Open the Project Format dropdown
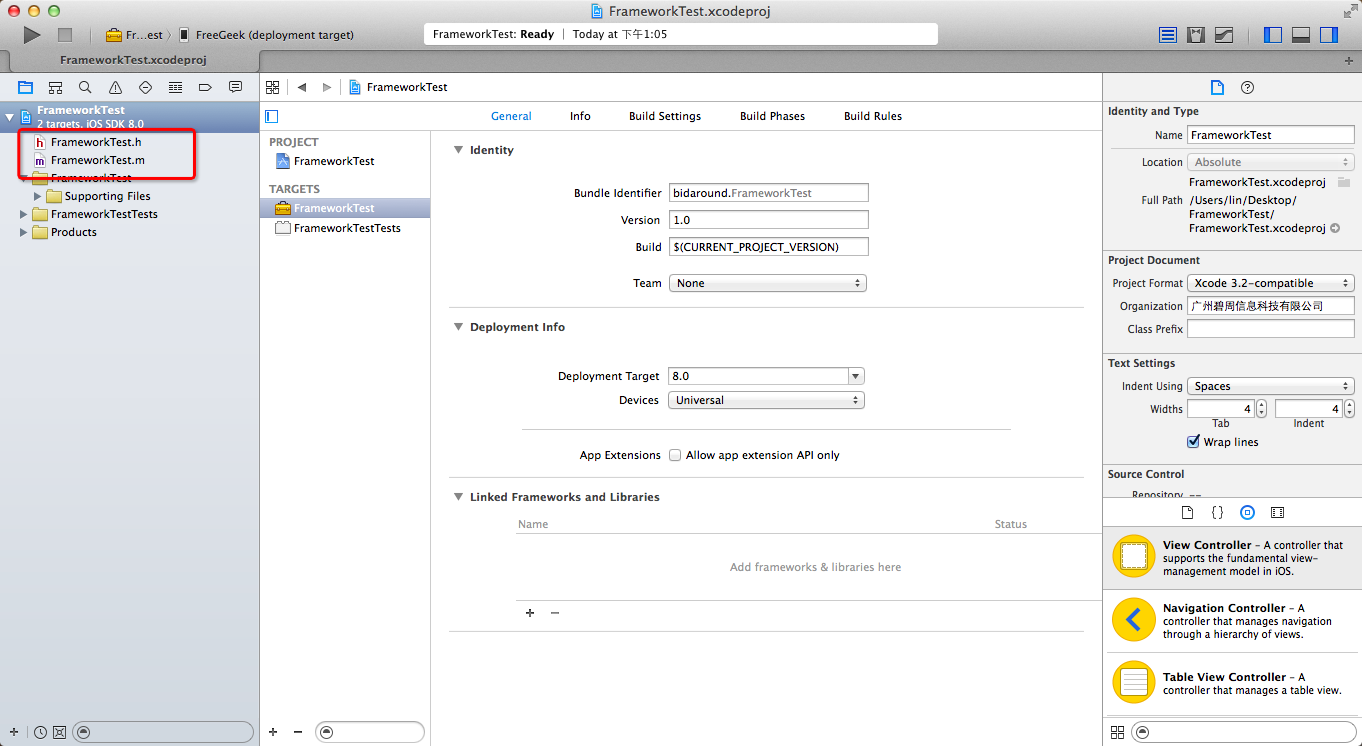This screenshot has height=746, width=1362. pos(1270,283)
